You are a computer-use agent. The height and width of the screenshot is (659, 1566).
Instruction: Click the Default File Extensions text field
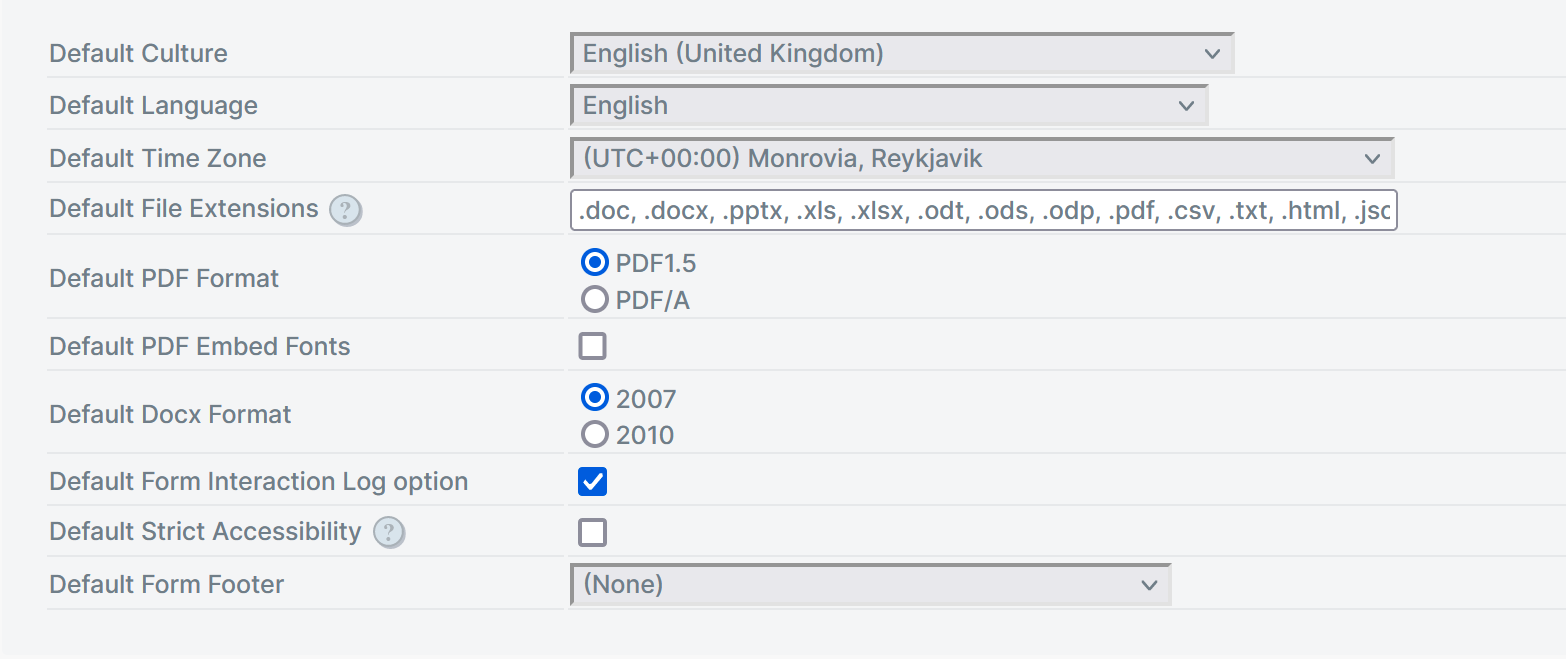983,211
